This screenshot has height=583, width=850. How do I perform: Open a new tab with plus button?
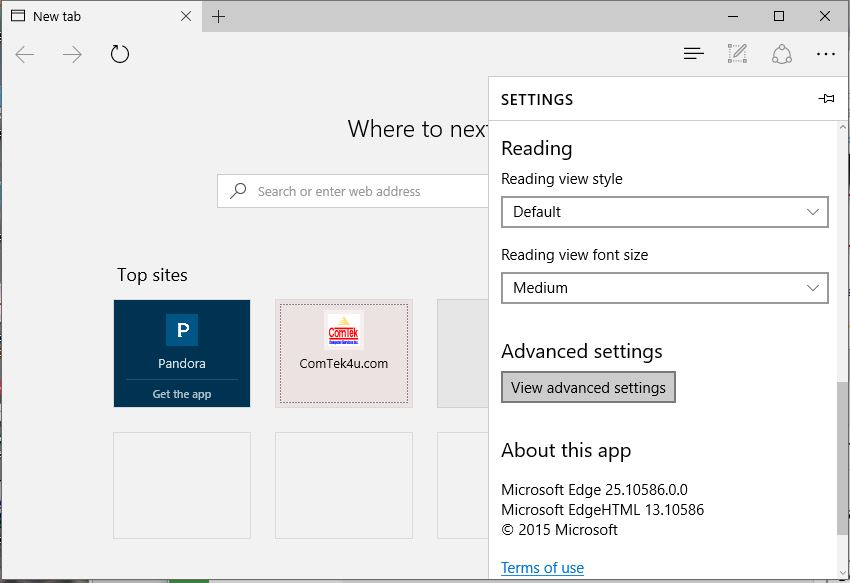pos(218,17)
